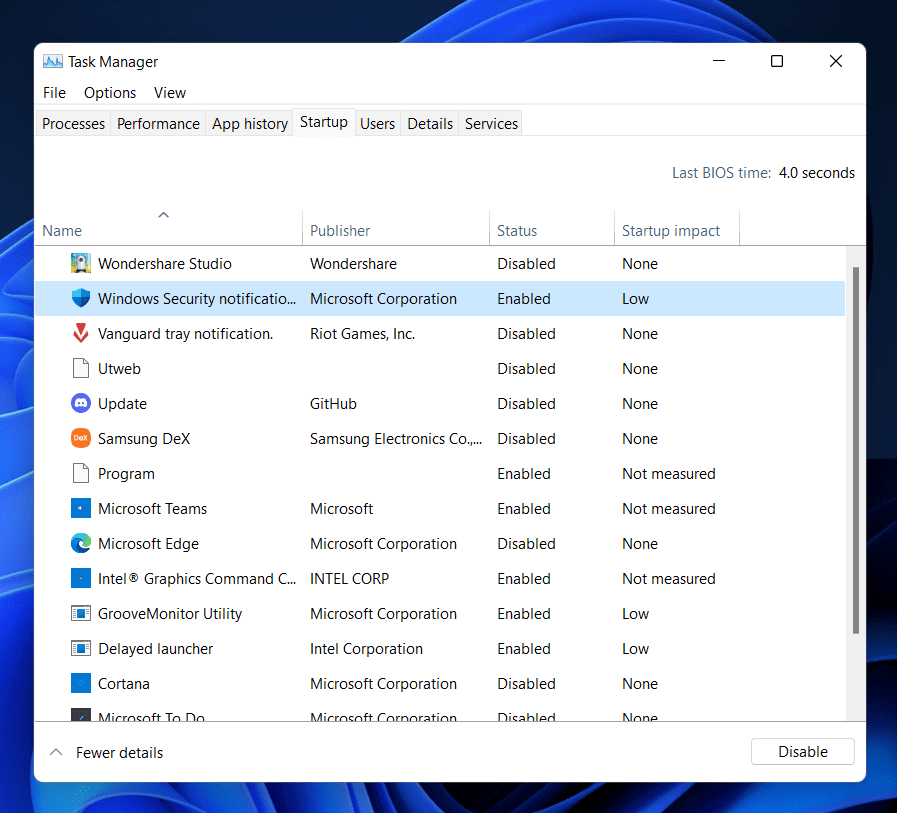897x813 pixels.
Task: Click the Discord Update icon
Action: [81, 404]
